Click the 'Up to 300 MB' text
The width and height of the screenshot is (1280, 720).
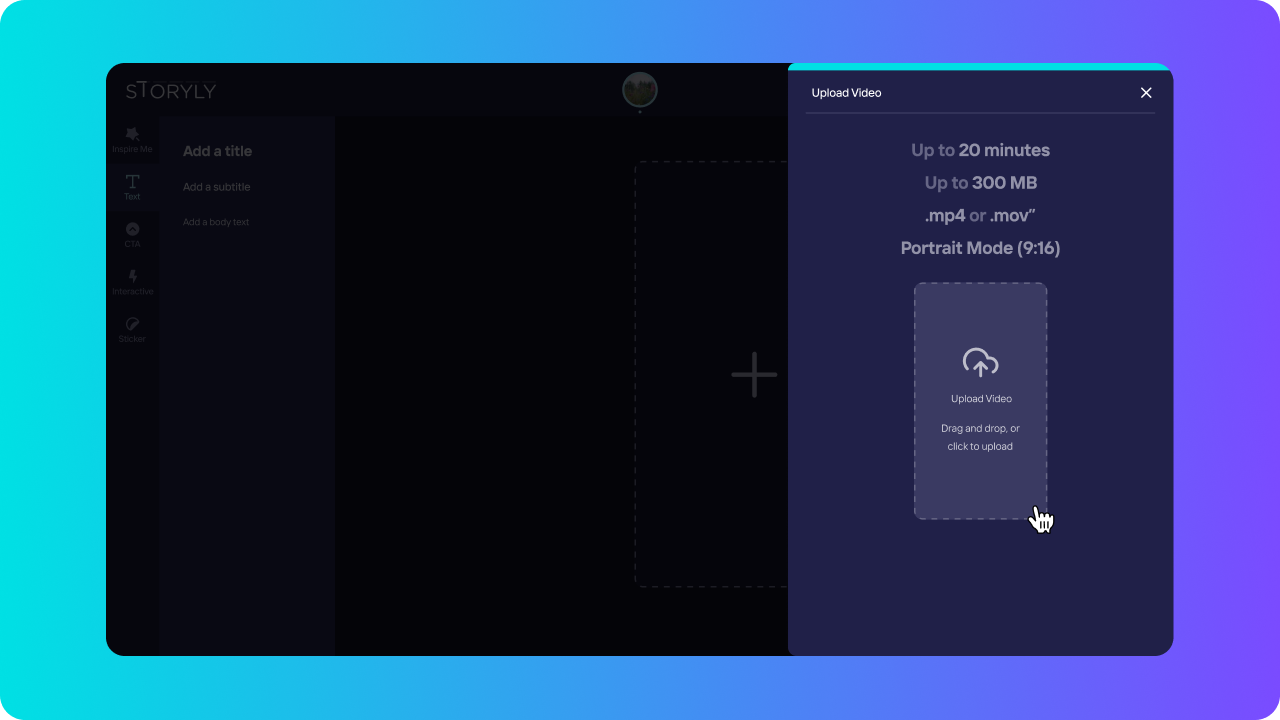point(980,183)
